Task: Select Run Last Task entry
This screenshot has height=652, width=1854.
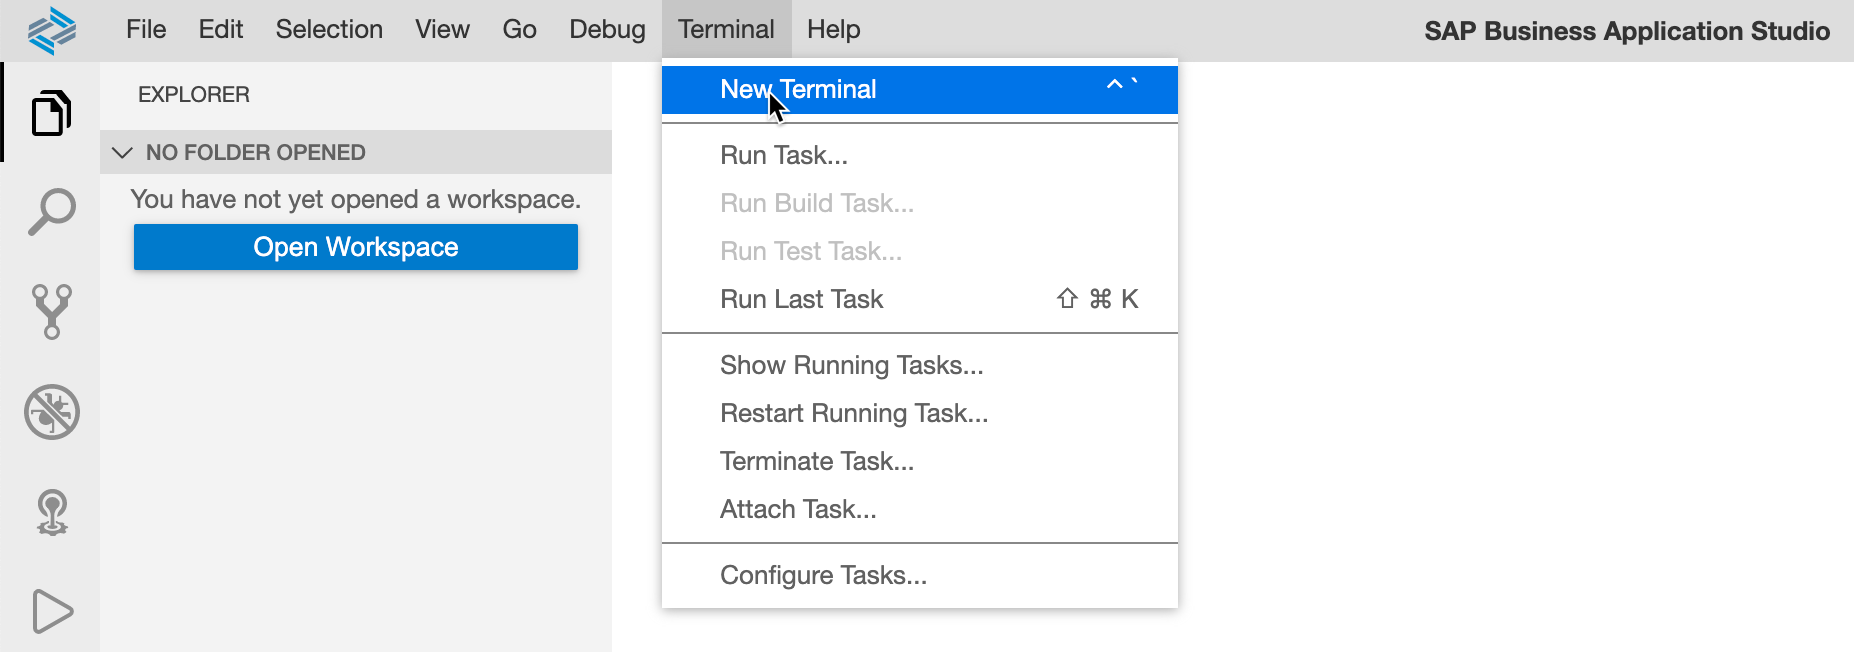Action: point(920,300)
